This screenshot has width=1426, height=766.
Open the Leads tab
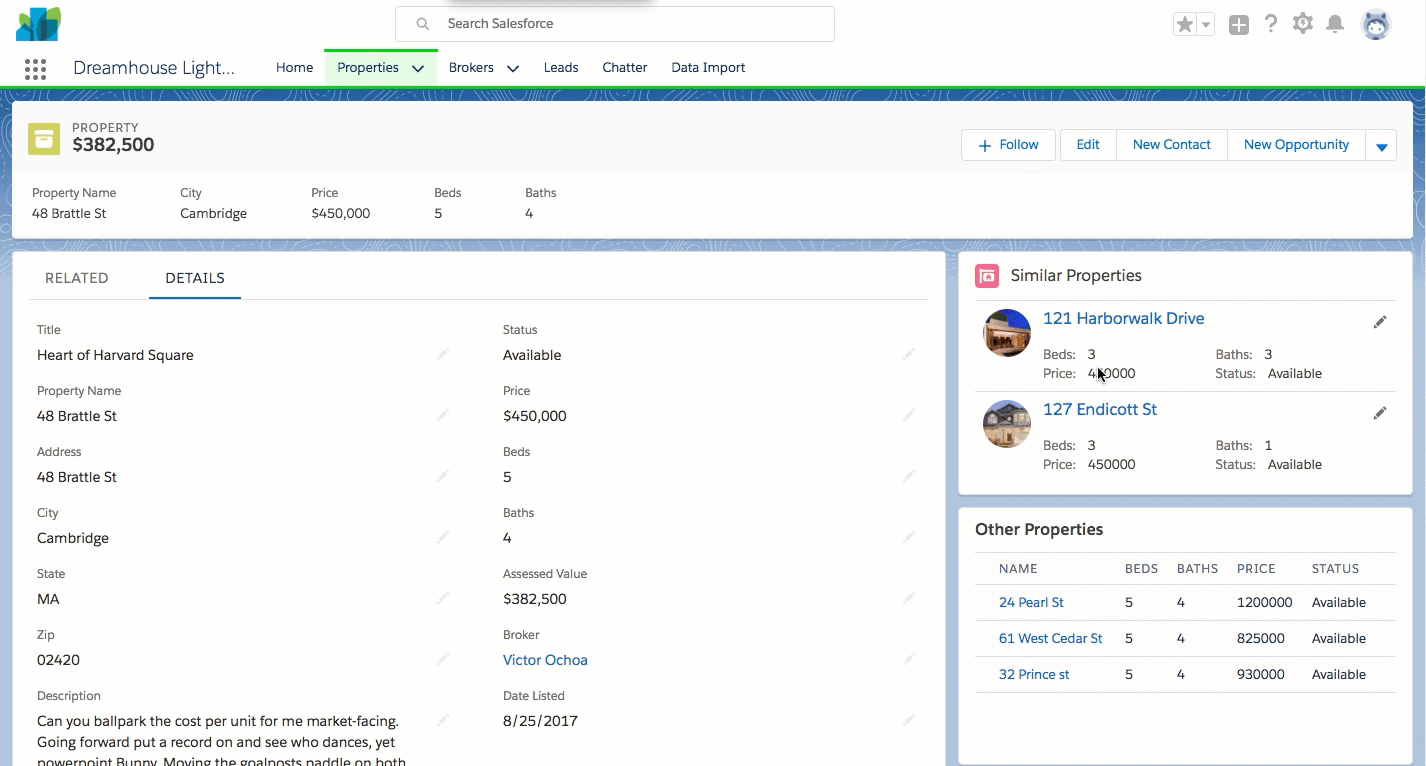point(561,67)
